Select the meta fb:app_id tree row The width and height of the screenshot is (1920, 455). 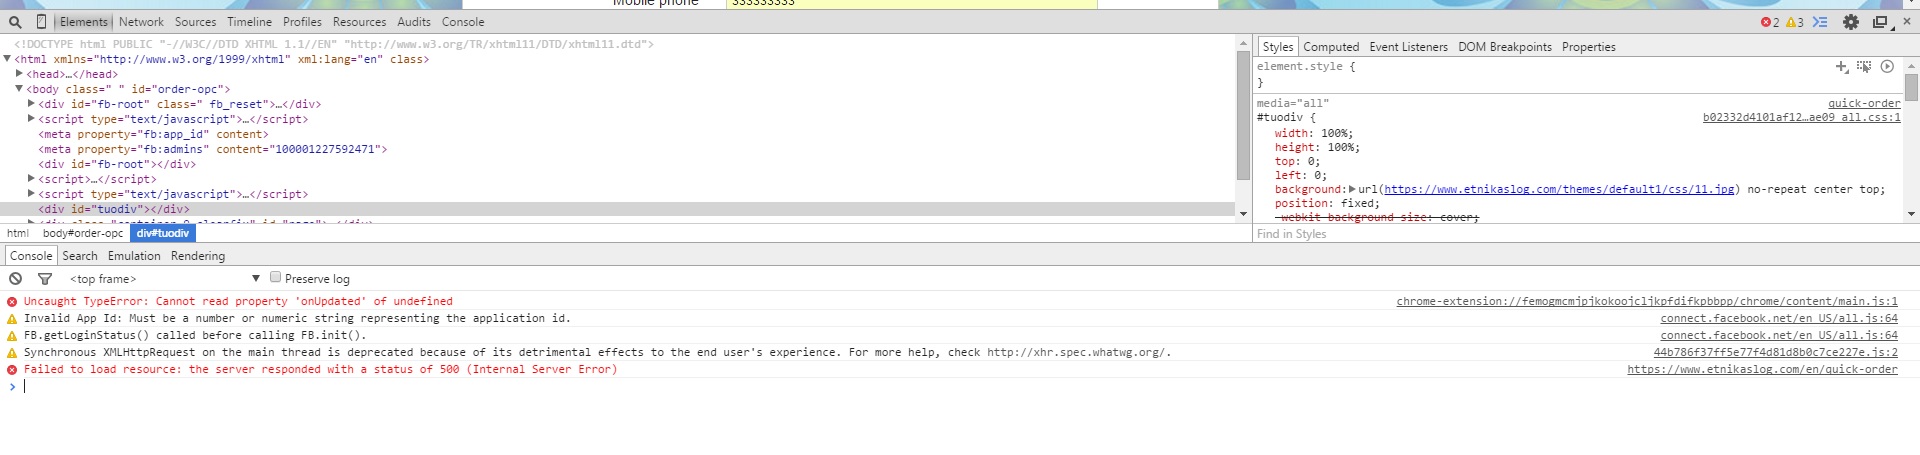click(153, 134)
